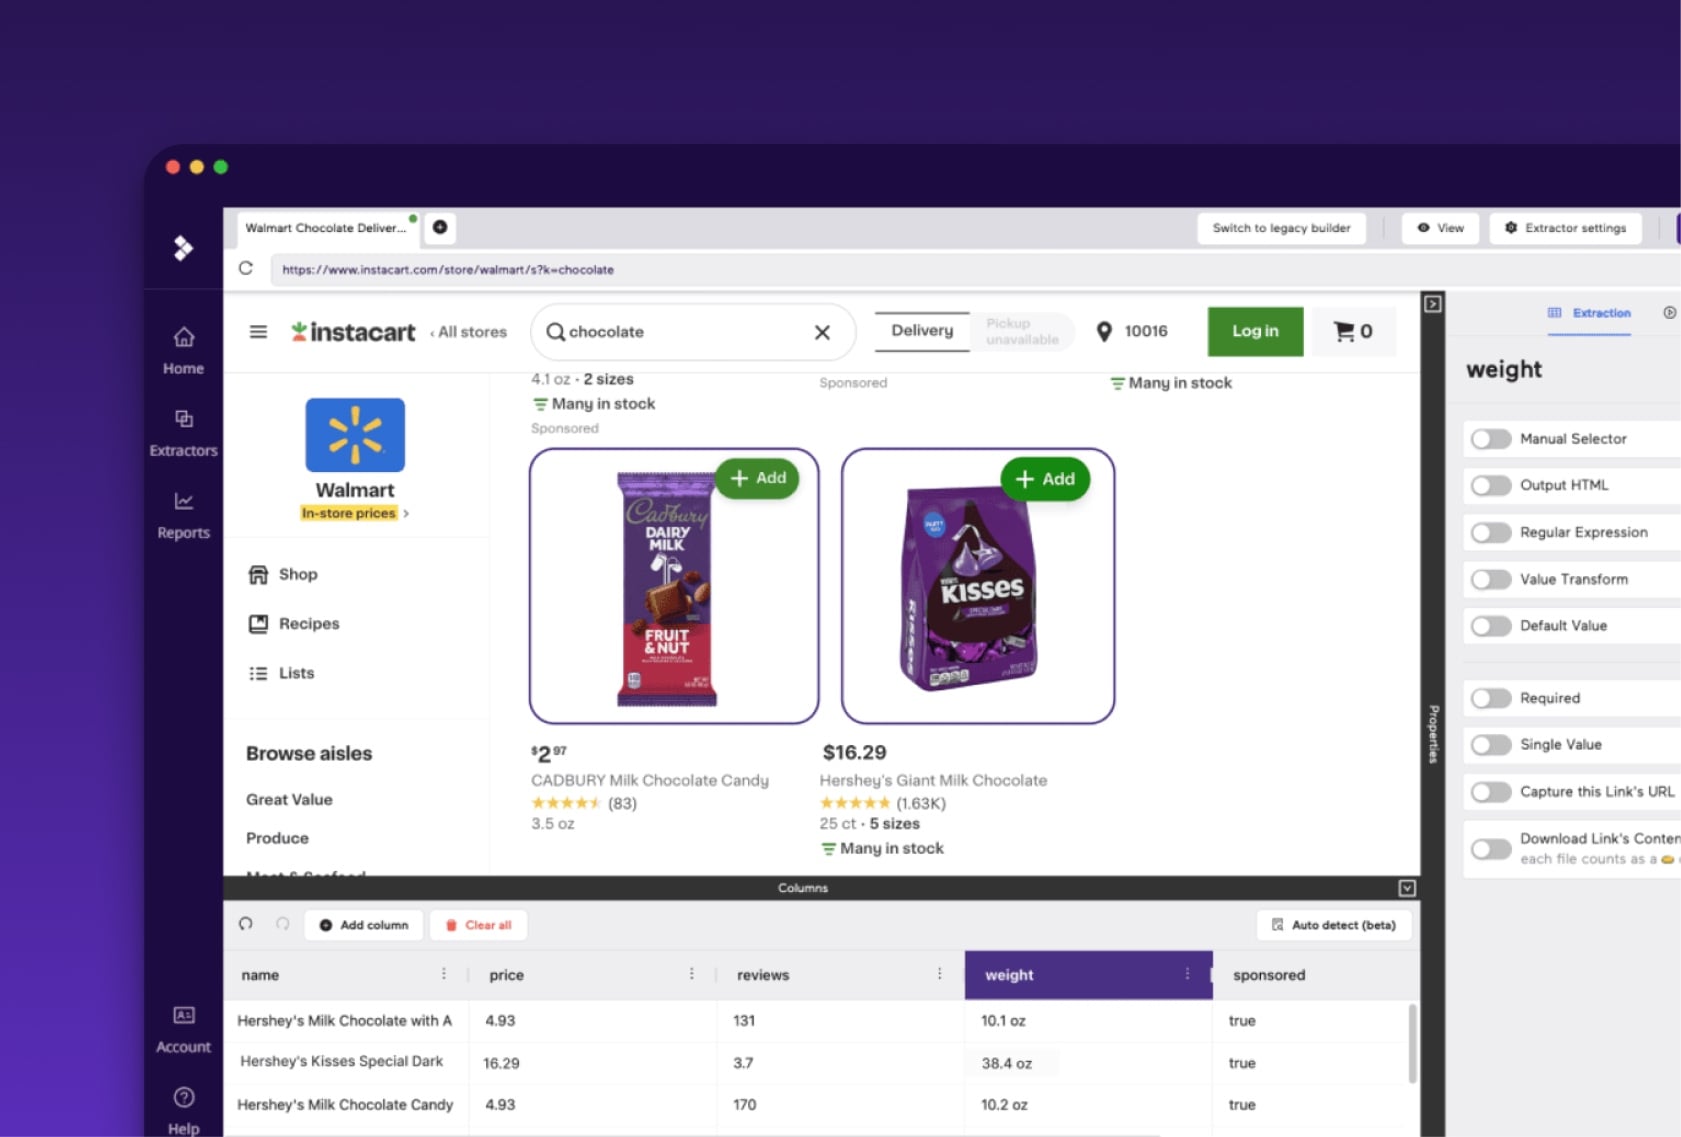
Task: Toggle Manual Selector on
Action: [x=1491, y=439]
